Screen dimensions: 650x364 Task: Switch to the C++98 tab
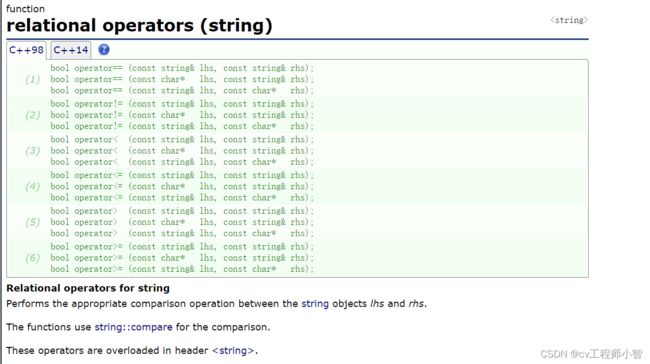26,50
